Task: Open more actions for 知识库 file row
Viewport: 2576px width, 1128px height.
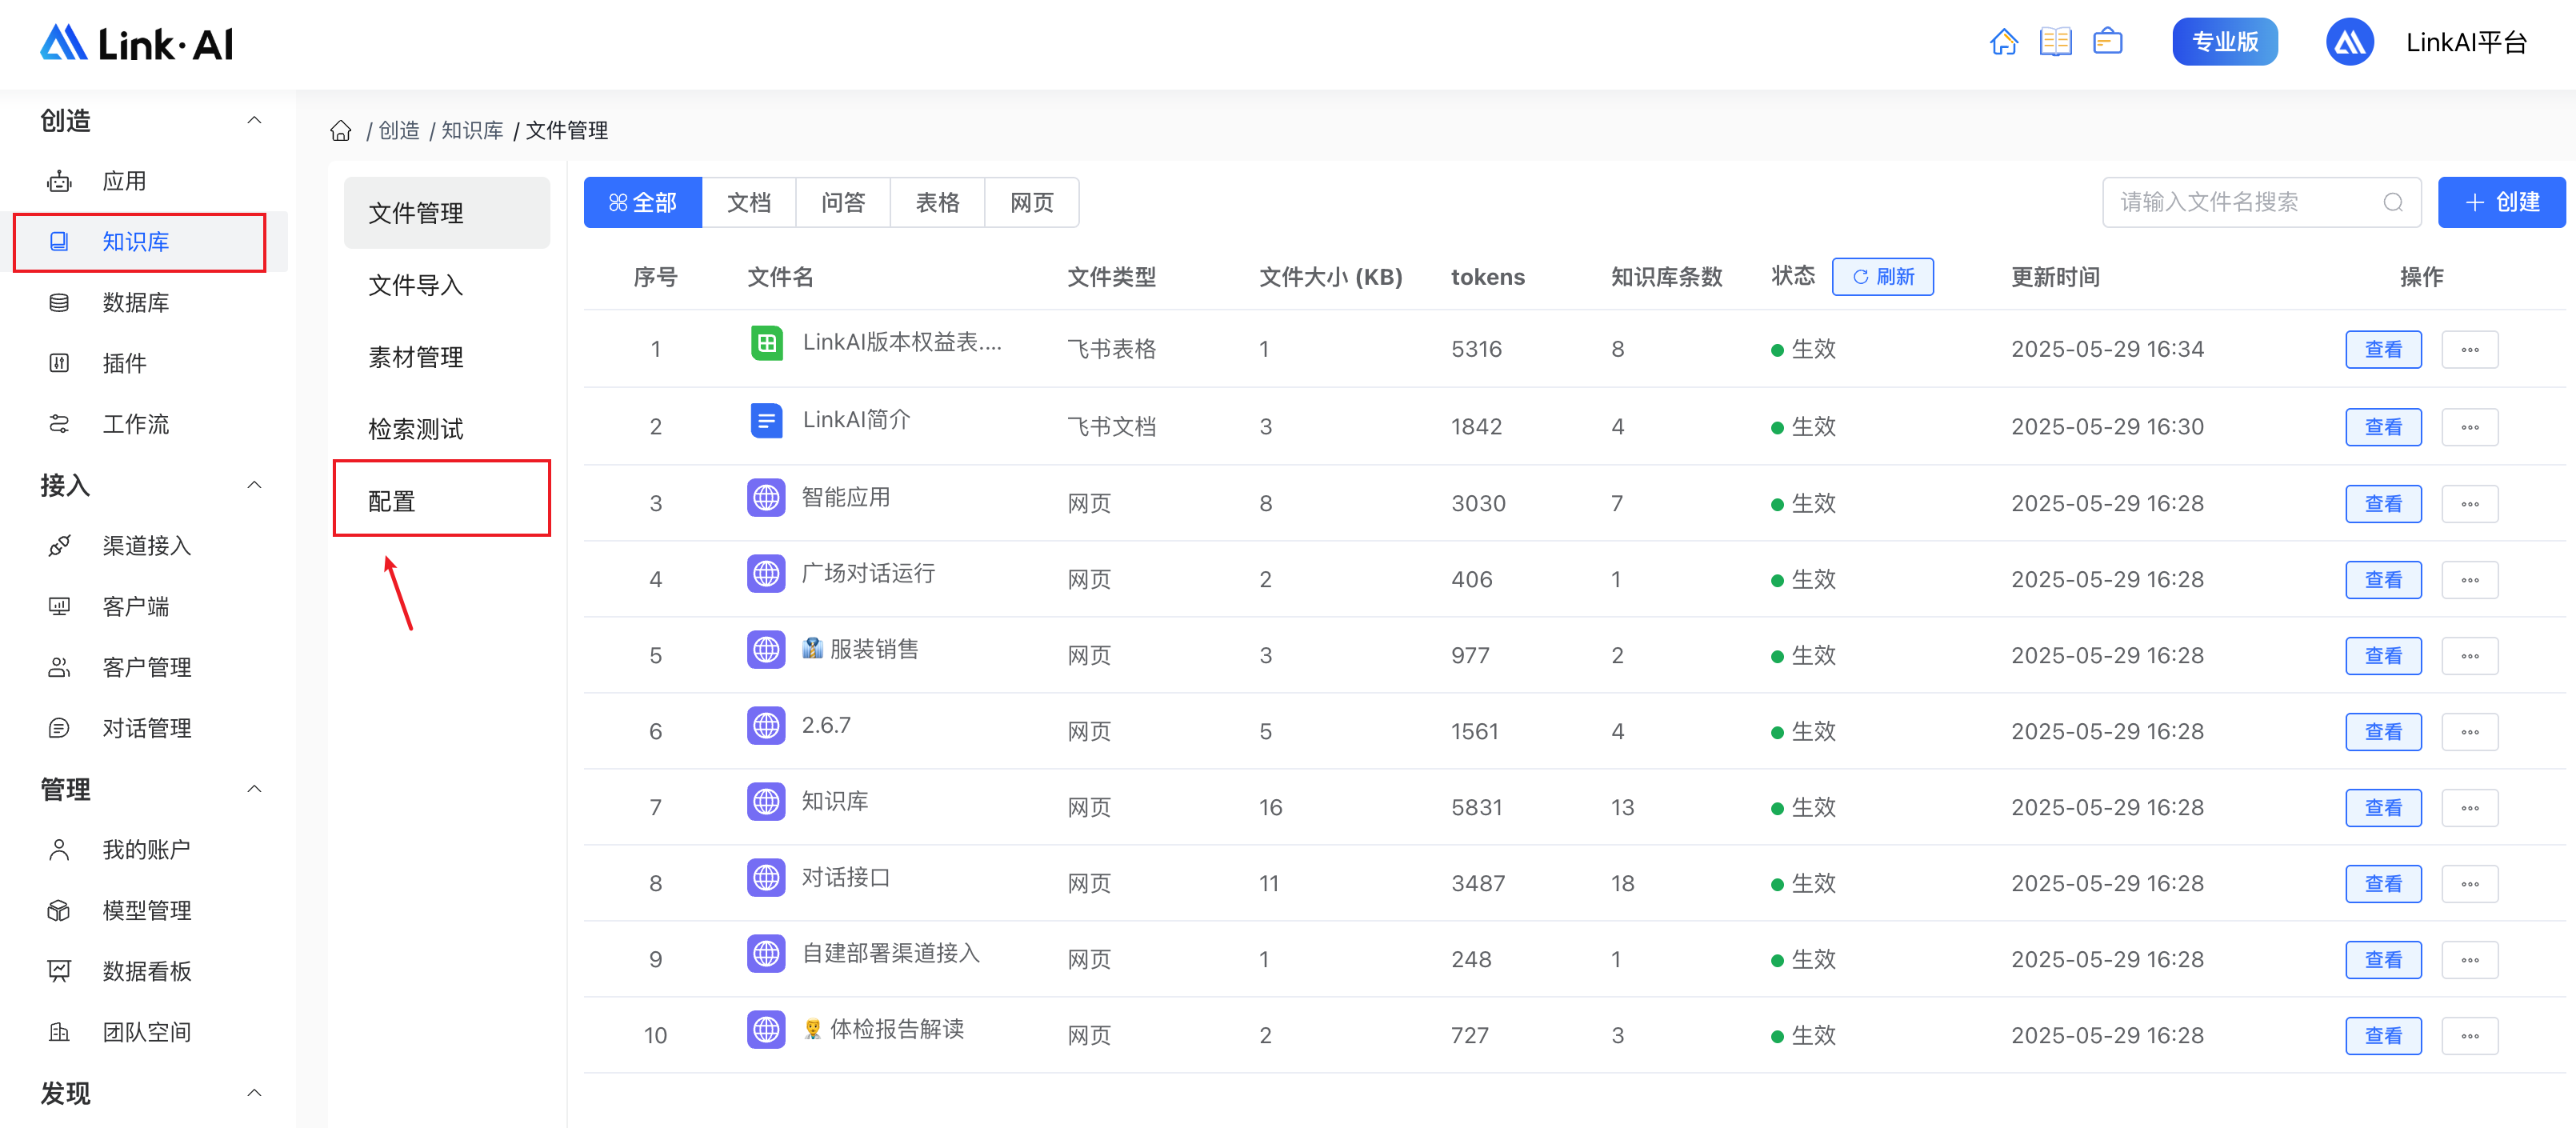Action: (x=2469, y=808)
